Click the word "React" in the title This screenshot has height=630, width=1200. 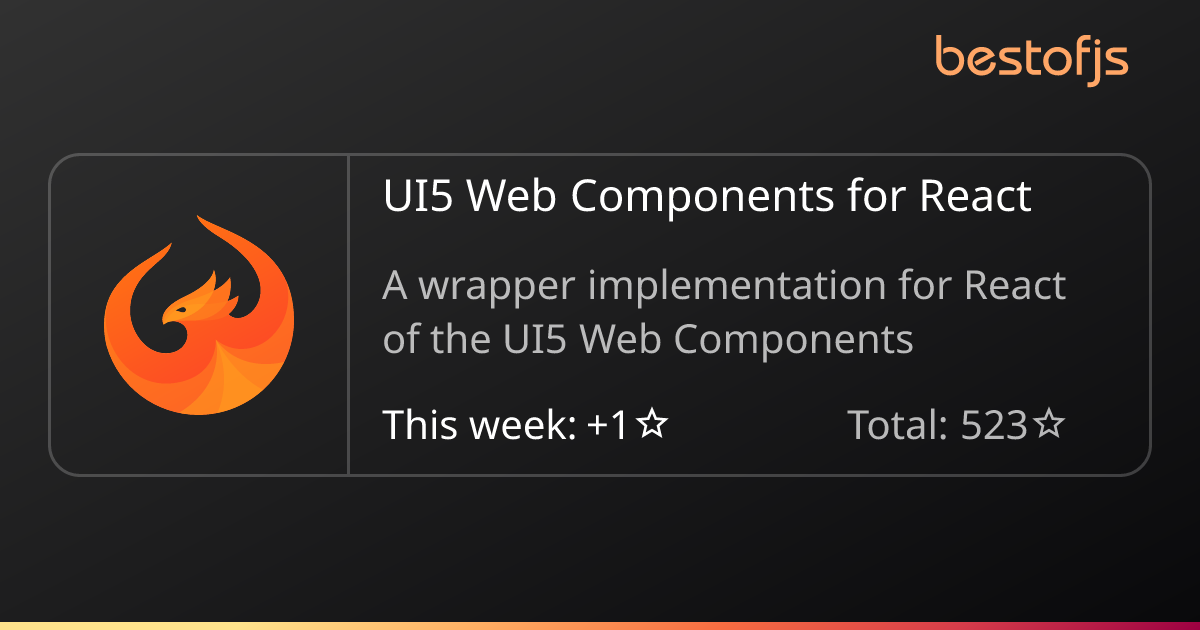pyautogui.click(x=975, y=197)
